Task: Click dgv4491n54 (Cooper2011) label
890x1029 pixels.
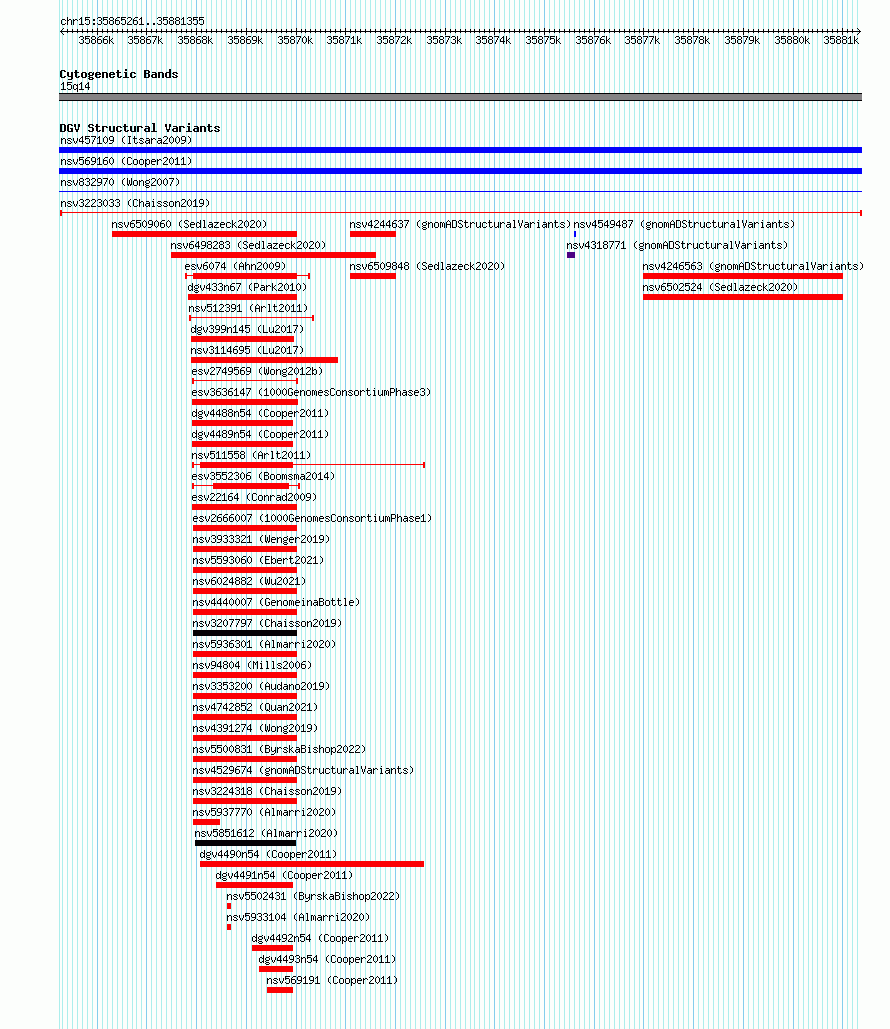Action: pos(284,875)
